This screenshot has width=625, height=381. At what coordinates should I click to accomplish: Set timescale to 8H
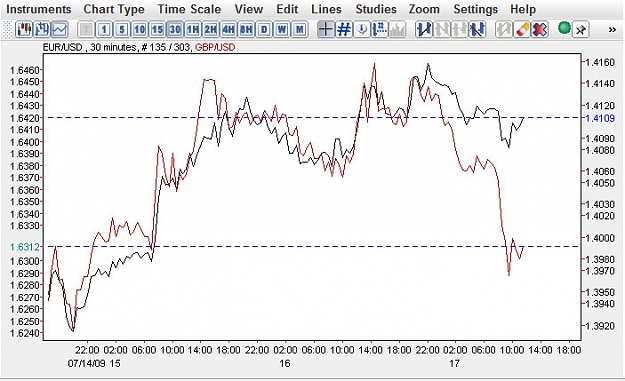coord(246,29)
